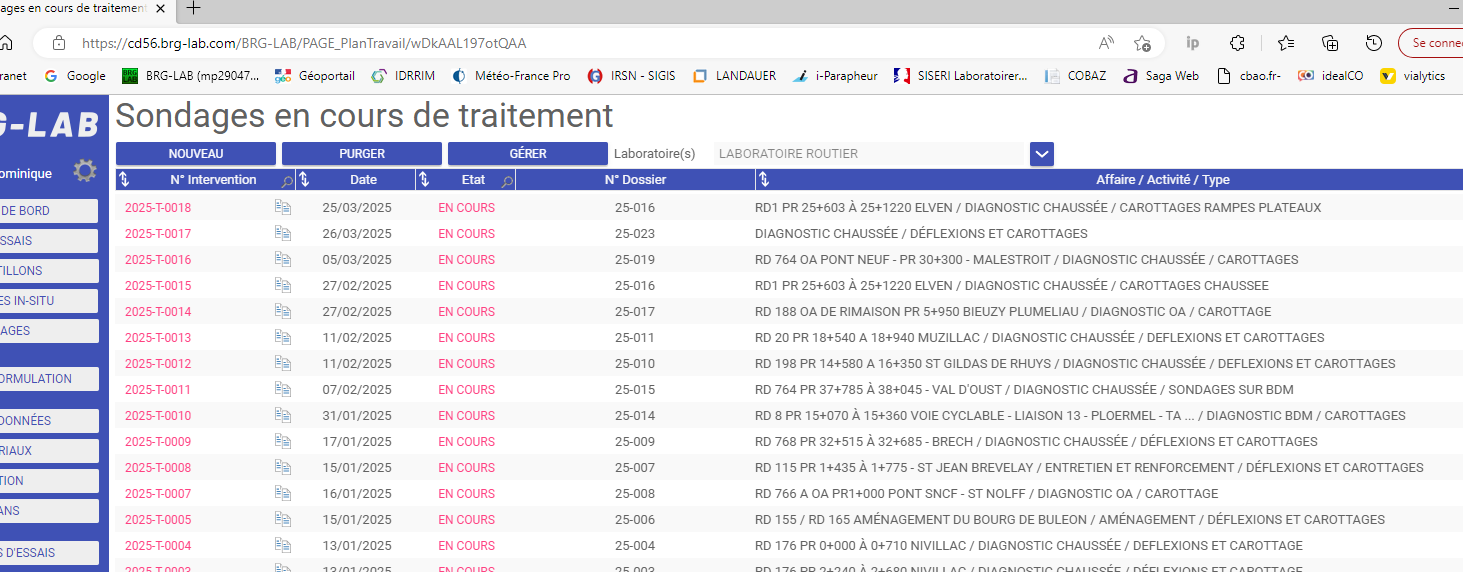
Task: Open the Météo-France Pro bookmark
Action: (x=511, y=76)
